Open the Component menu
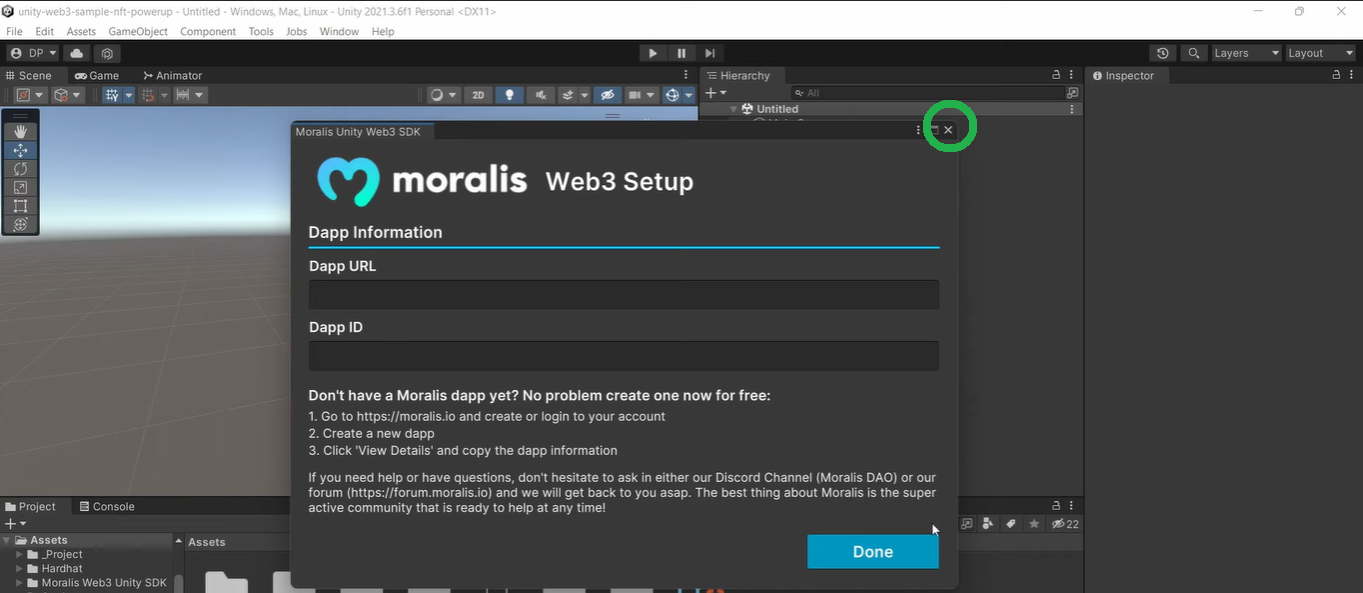The height and width of the screenshot is (593, 1363). (x=208, y=32)
